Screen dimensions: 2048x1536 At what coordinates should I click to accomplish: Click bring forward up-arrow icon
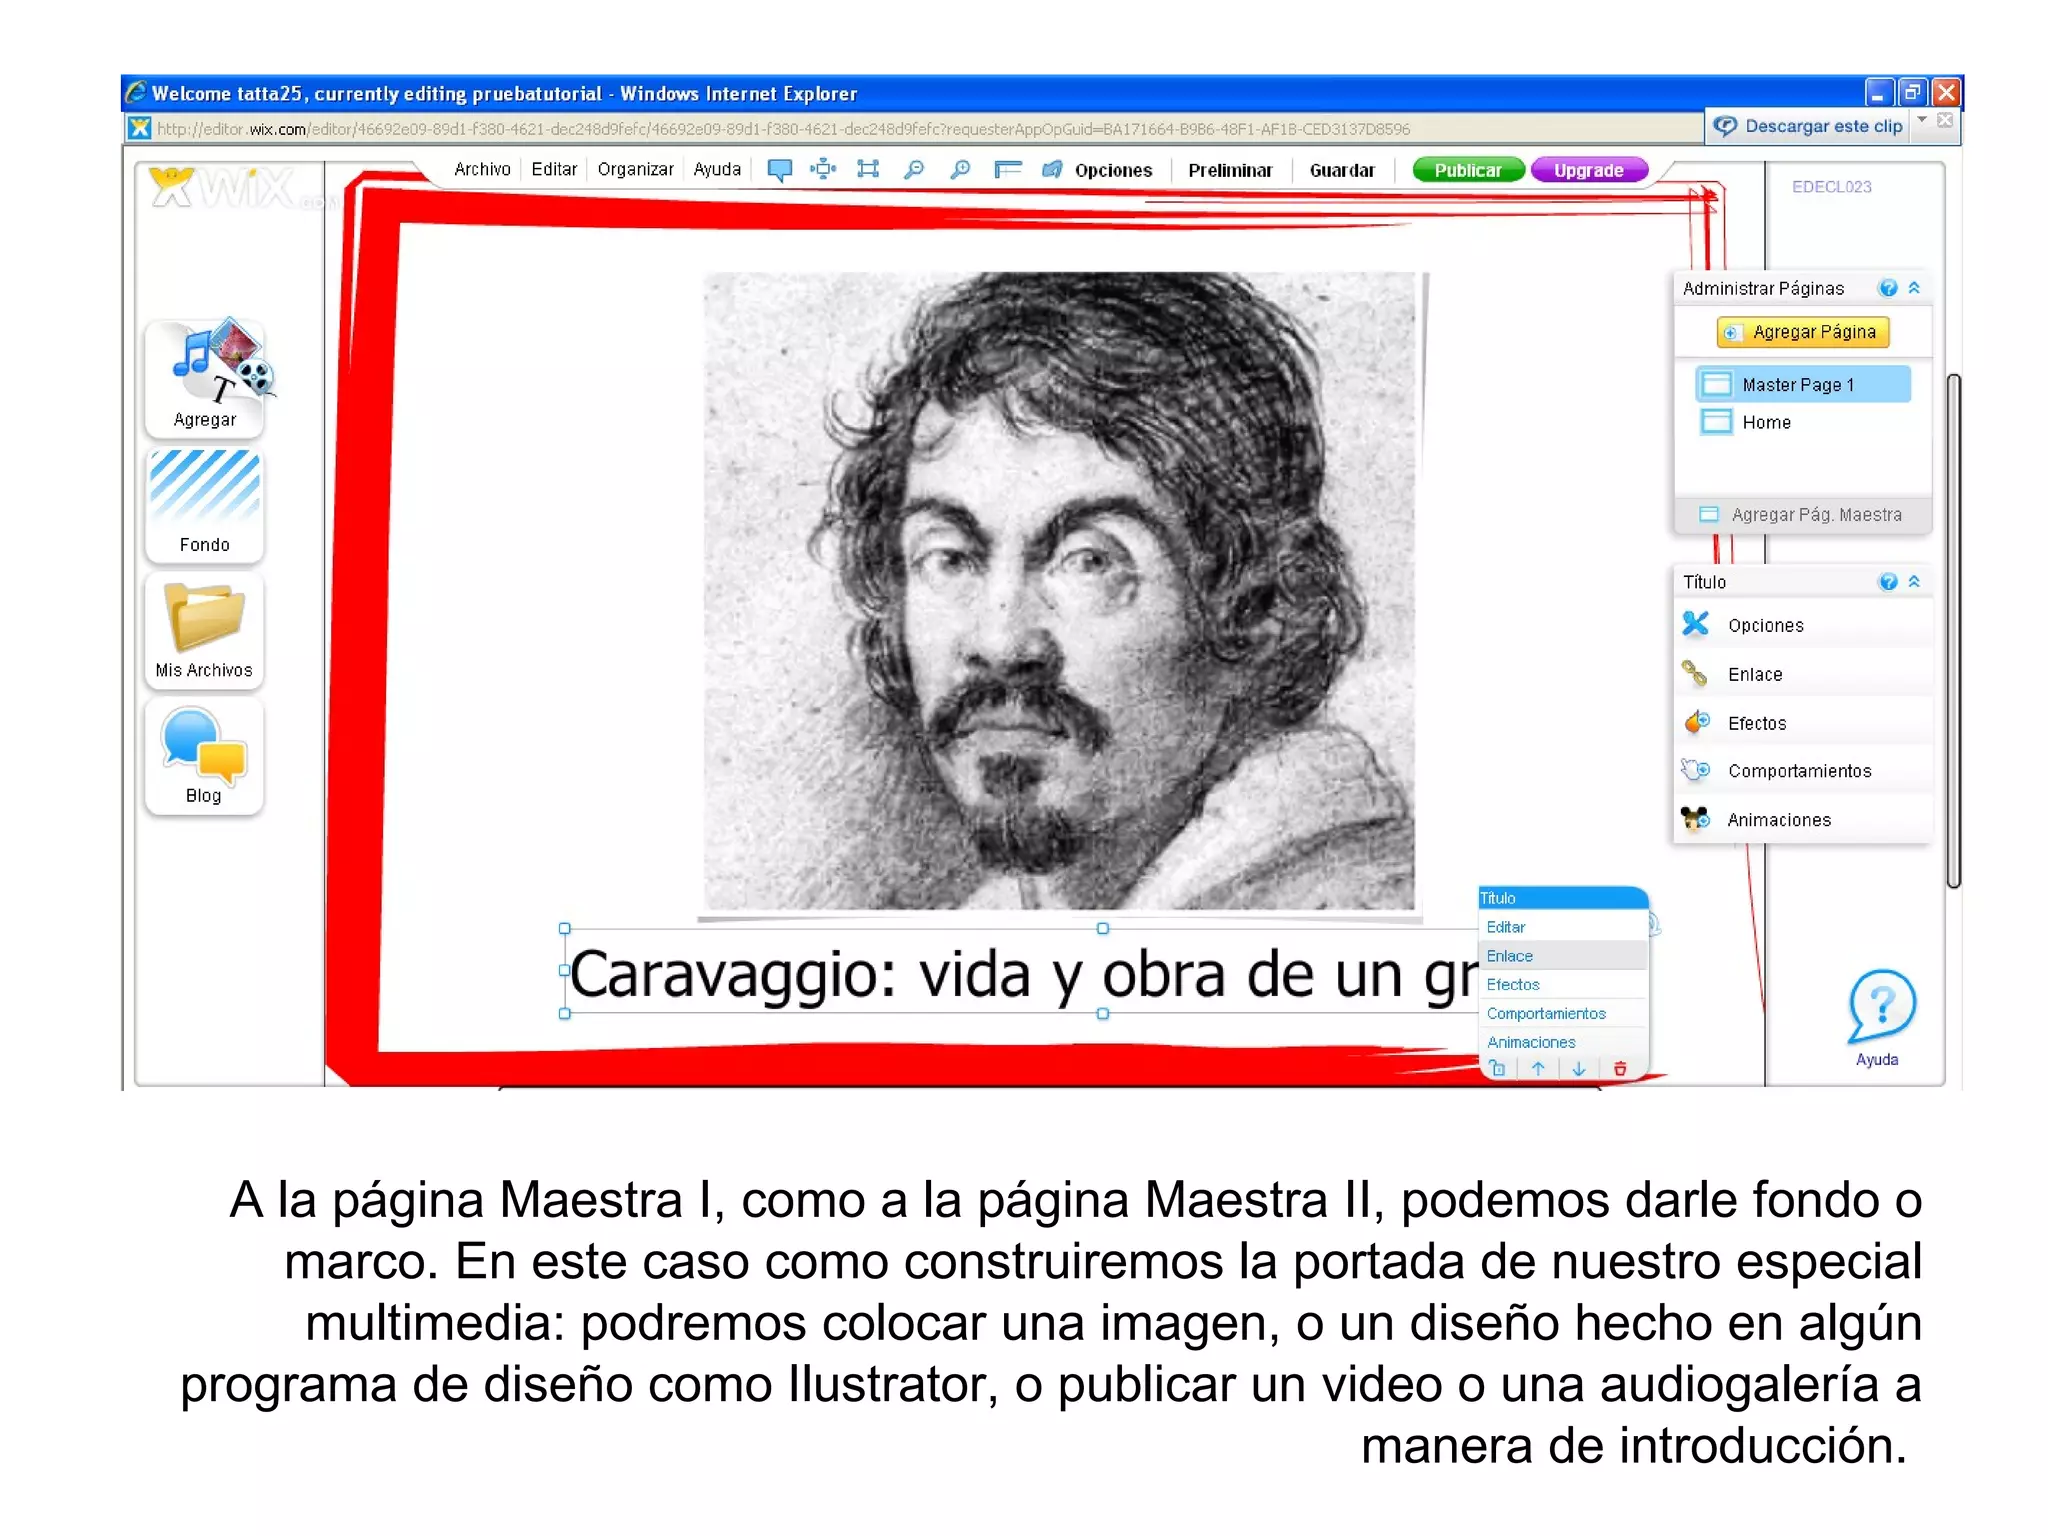click(1539, 1069)
